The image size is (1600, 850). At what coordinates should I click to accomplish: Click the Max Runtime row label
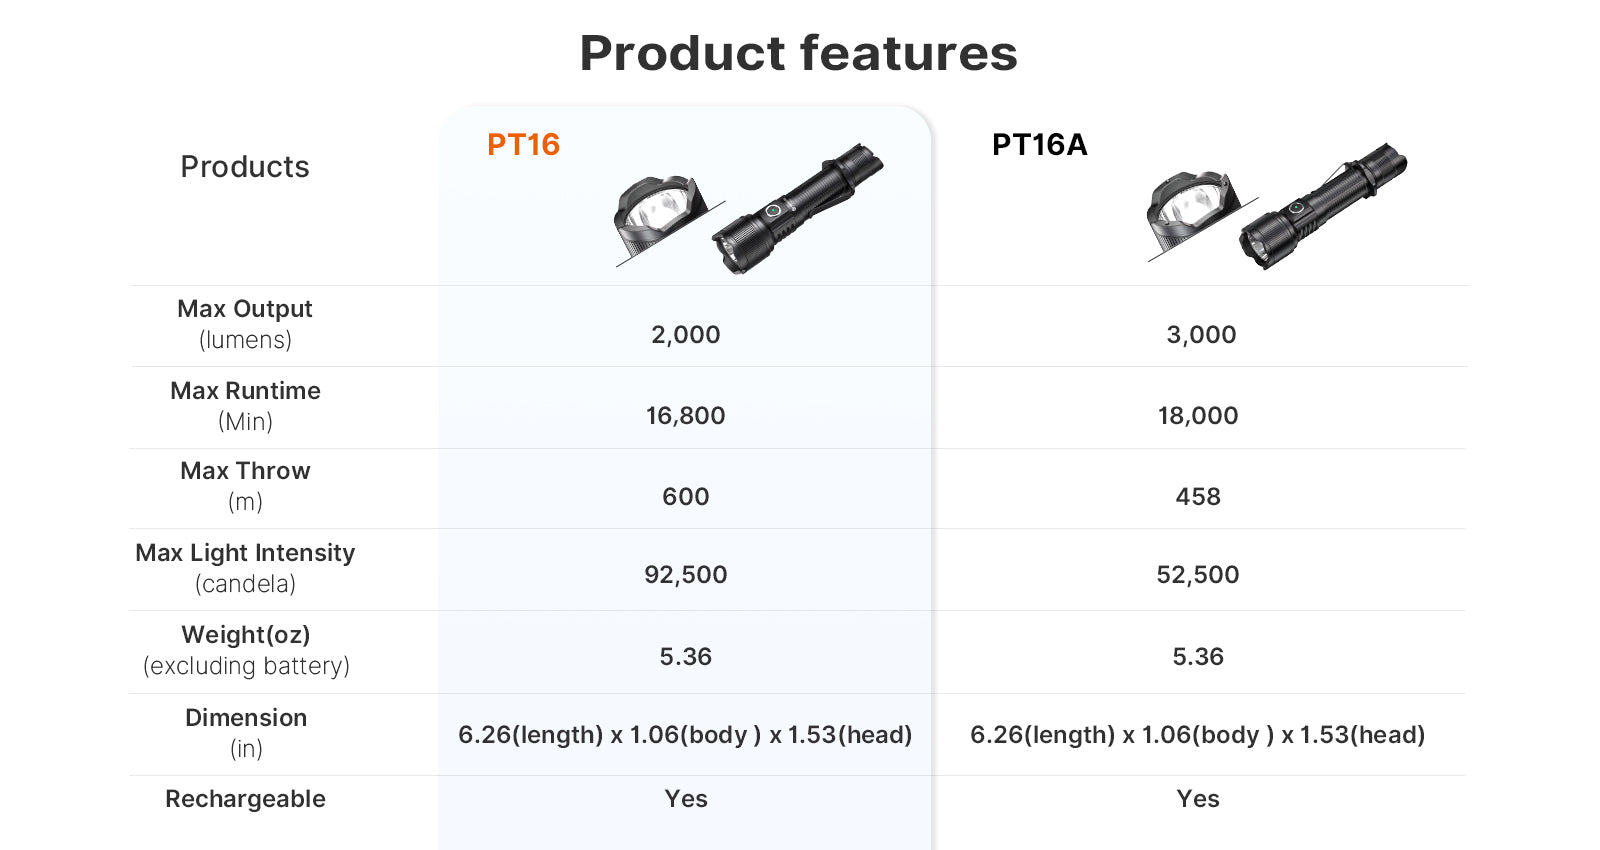click(245, 391)
